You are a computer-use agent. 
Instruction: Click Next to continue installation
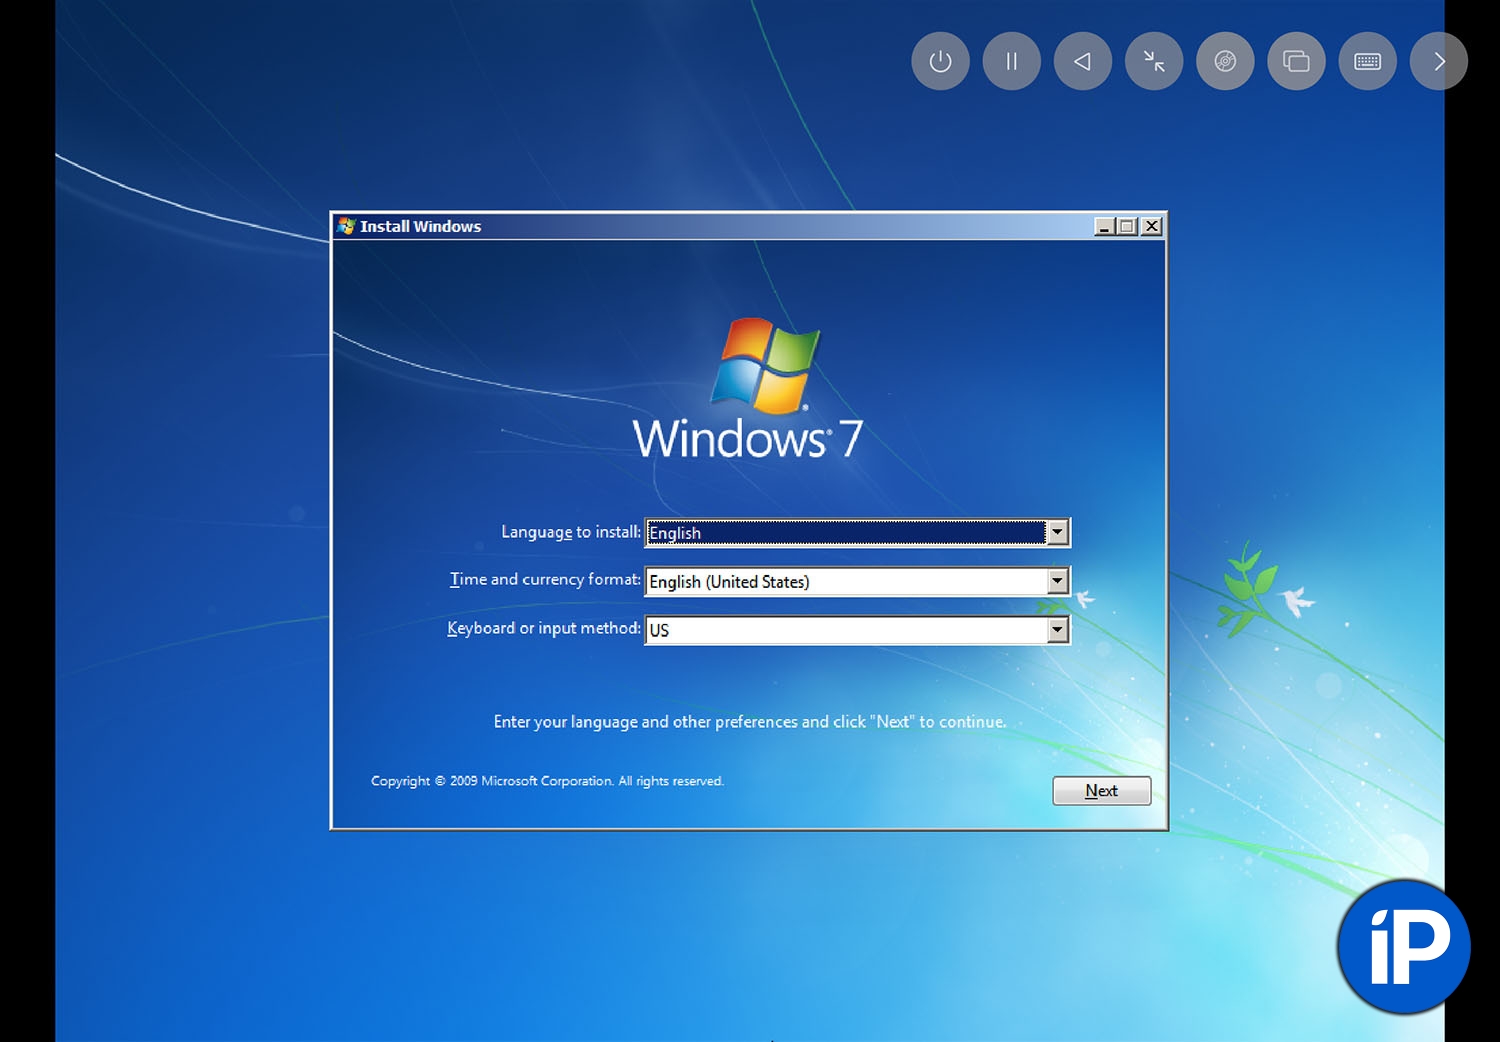1101,790
